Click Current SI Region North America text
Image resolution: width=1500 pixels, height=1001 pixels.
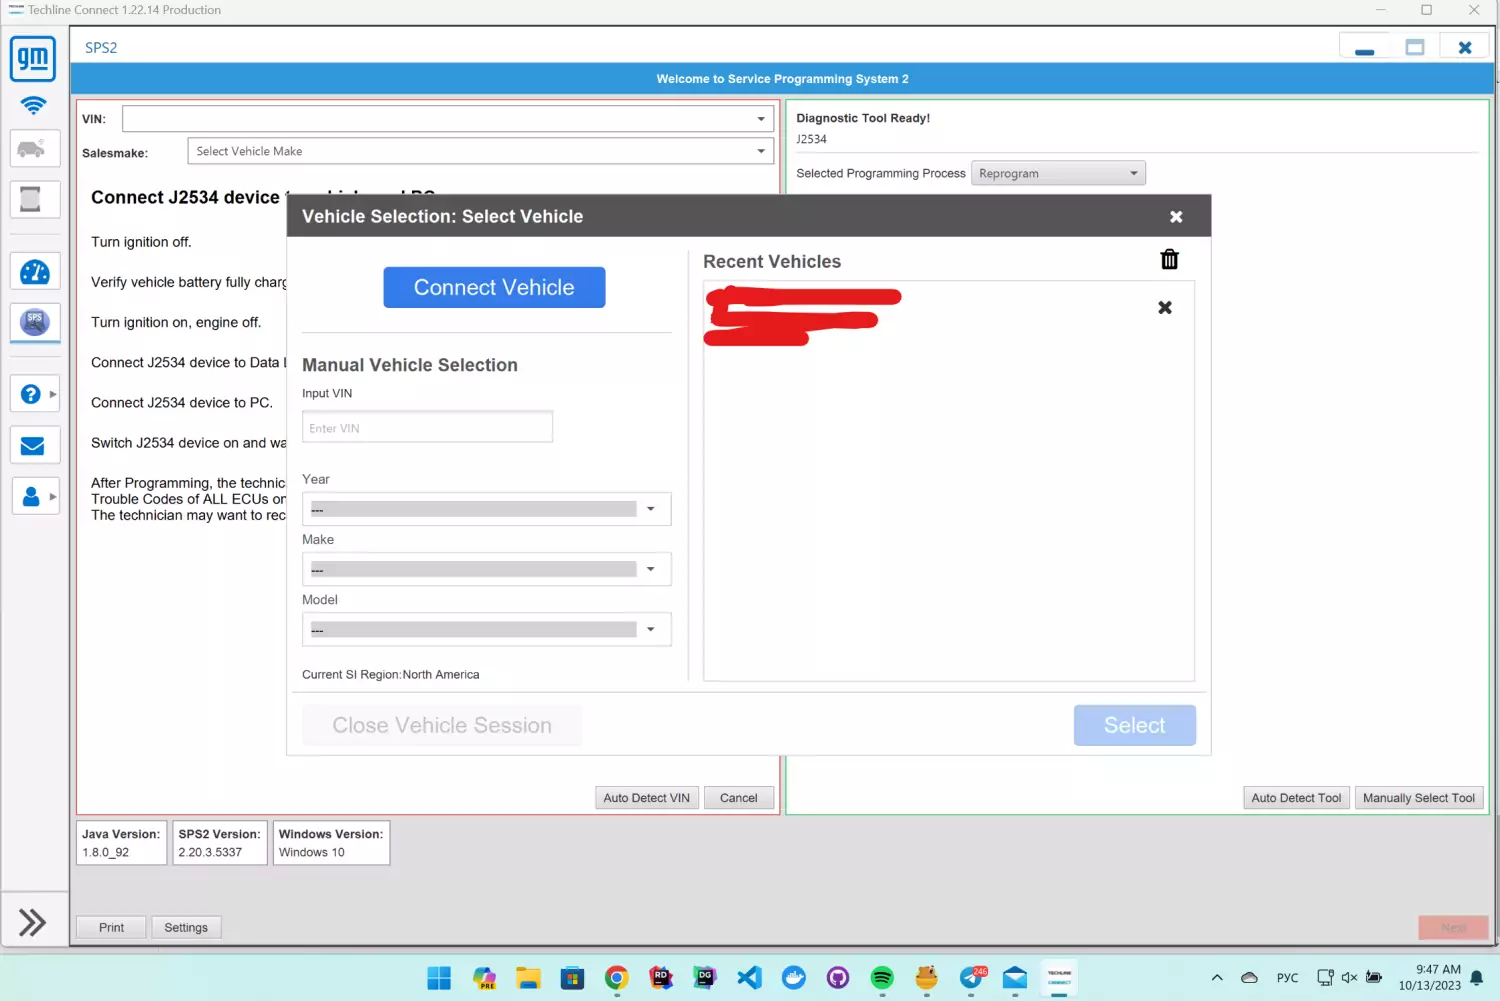point(391,675)
